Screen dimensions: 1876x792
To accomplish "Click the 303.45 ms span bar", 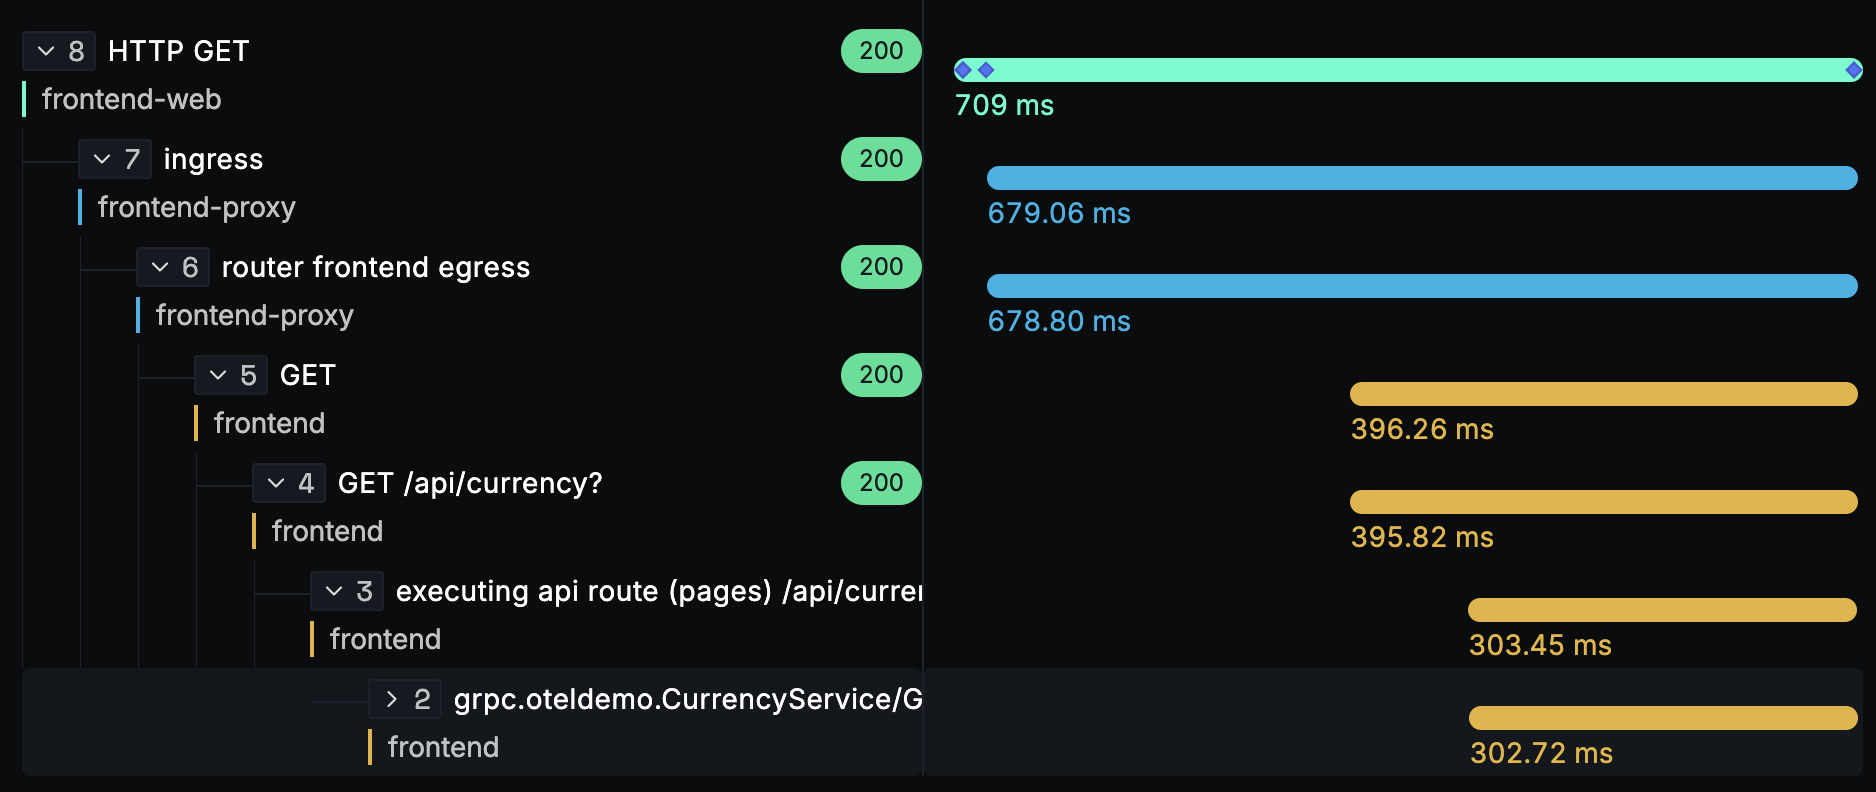I will tap(1661, 610).
